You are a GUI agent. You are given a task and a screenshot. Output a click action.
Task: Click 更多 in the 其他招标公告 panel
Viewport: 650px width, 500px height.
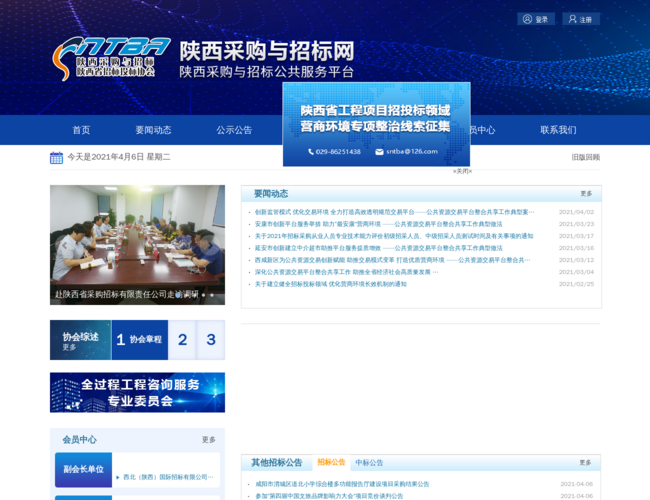(x=585, y=463)
